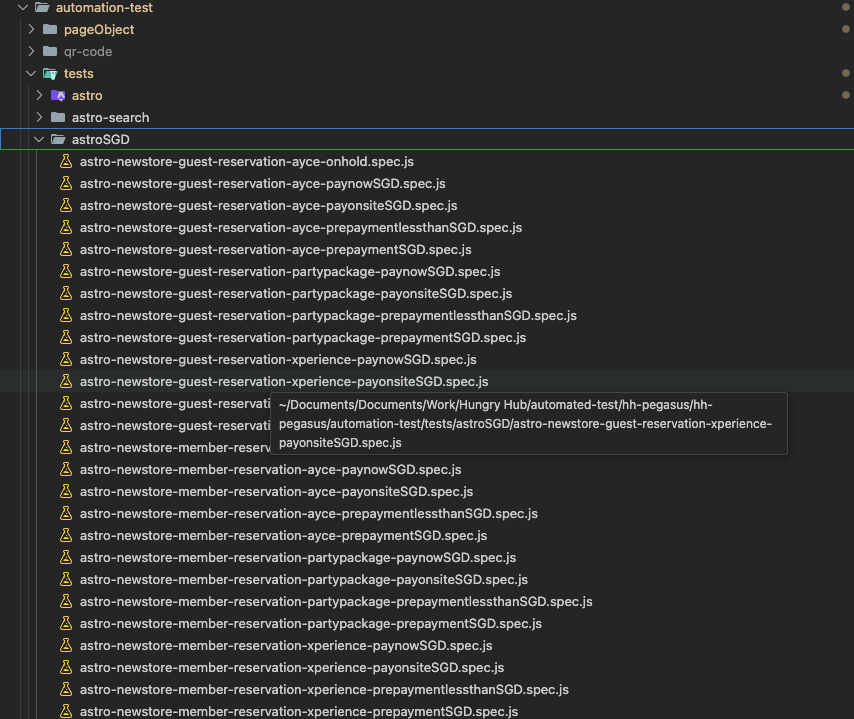The height and width of the screenshot is (719, 854).
Task: Collapse the astroSGD folder chevron
Action: 39,140
